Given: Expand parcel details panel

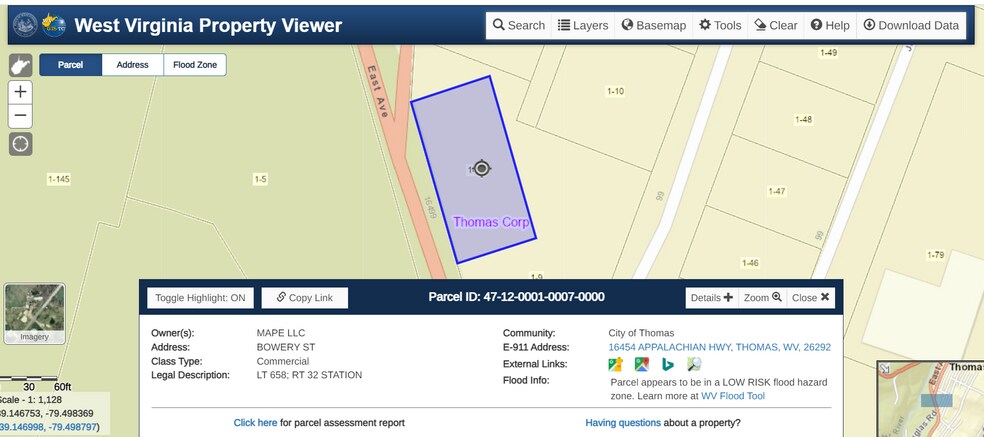Looking at the screenshot, I should [711, 297].
